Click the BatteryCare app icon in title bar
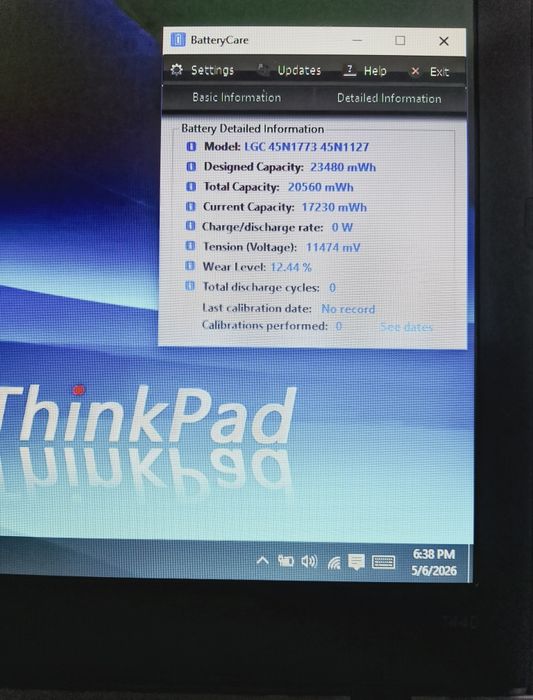The height and width of the screenshot is (700, 533). 178,40
